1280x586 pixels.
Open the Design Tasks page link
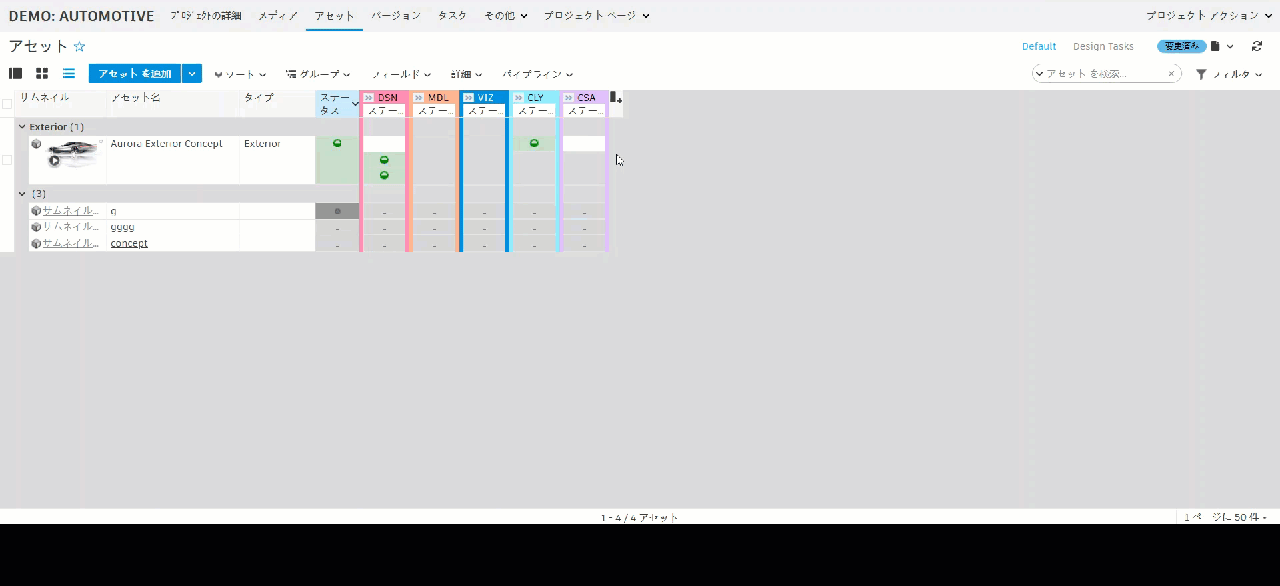pos(1103,47)
